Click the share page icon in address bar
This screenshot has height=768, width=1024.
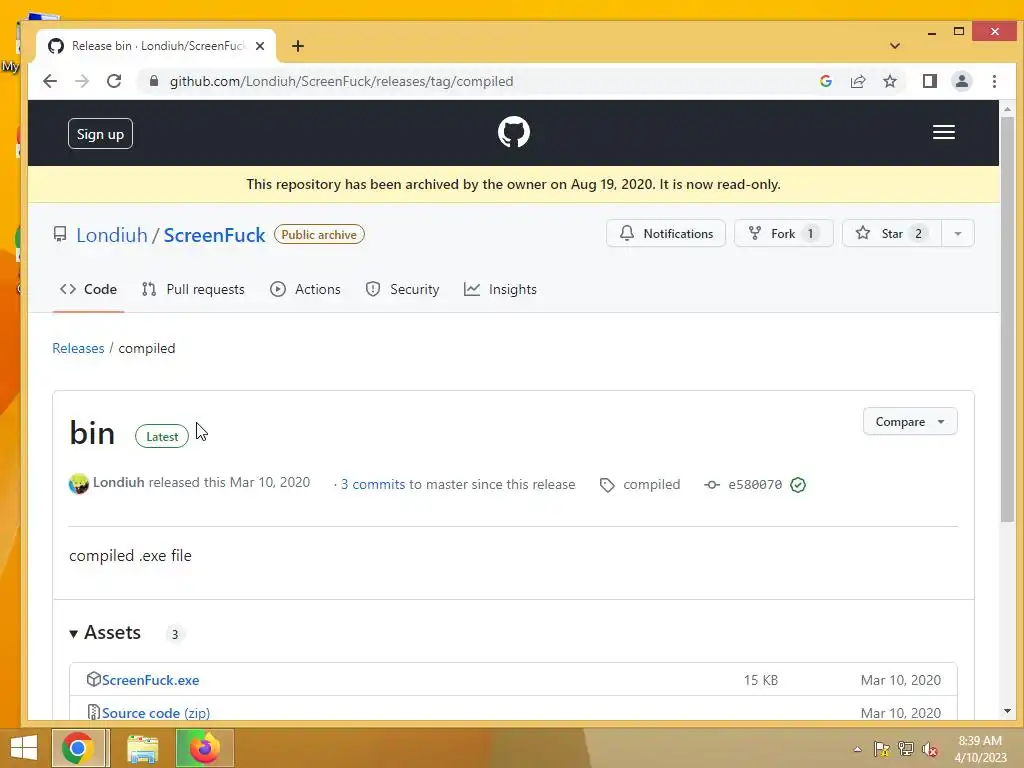(x=857, y=81)
